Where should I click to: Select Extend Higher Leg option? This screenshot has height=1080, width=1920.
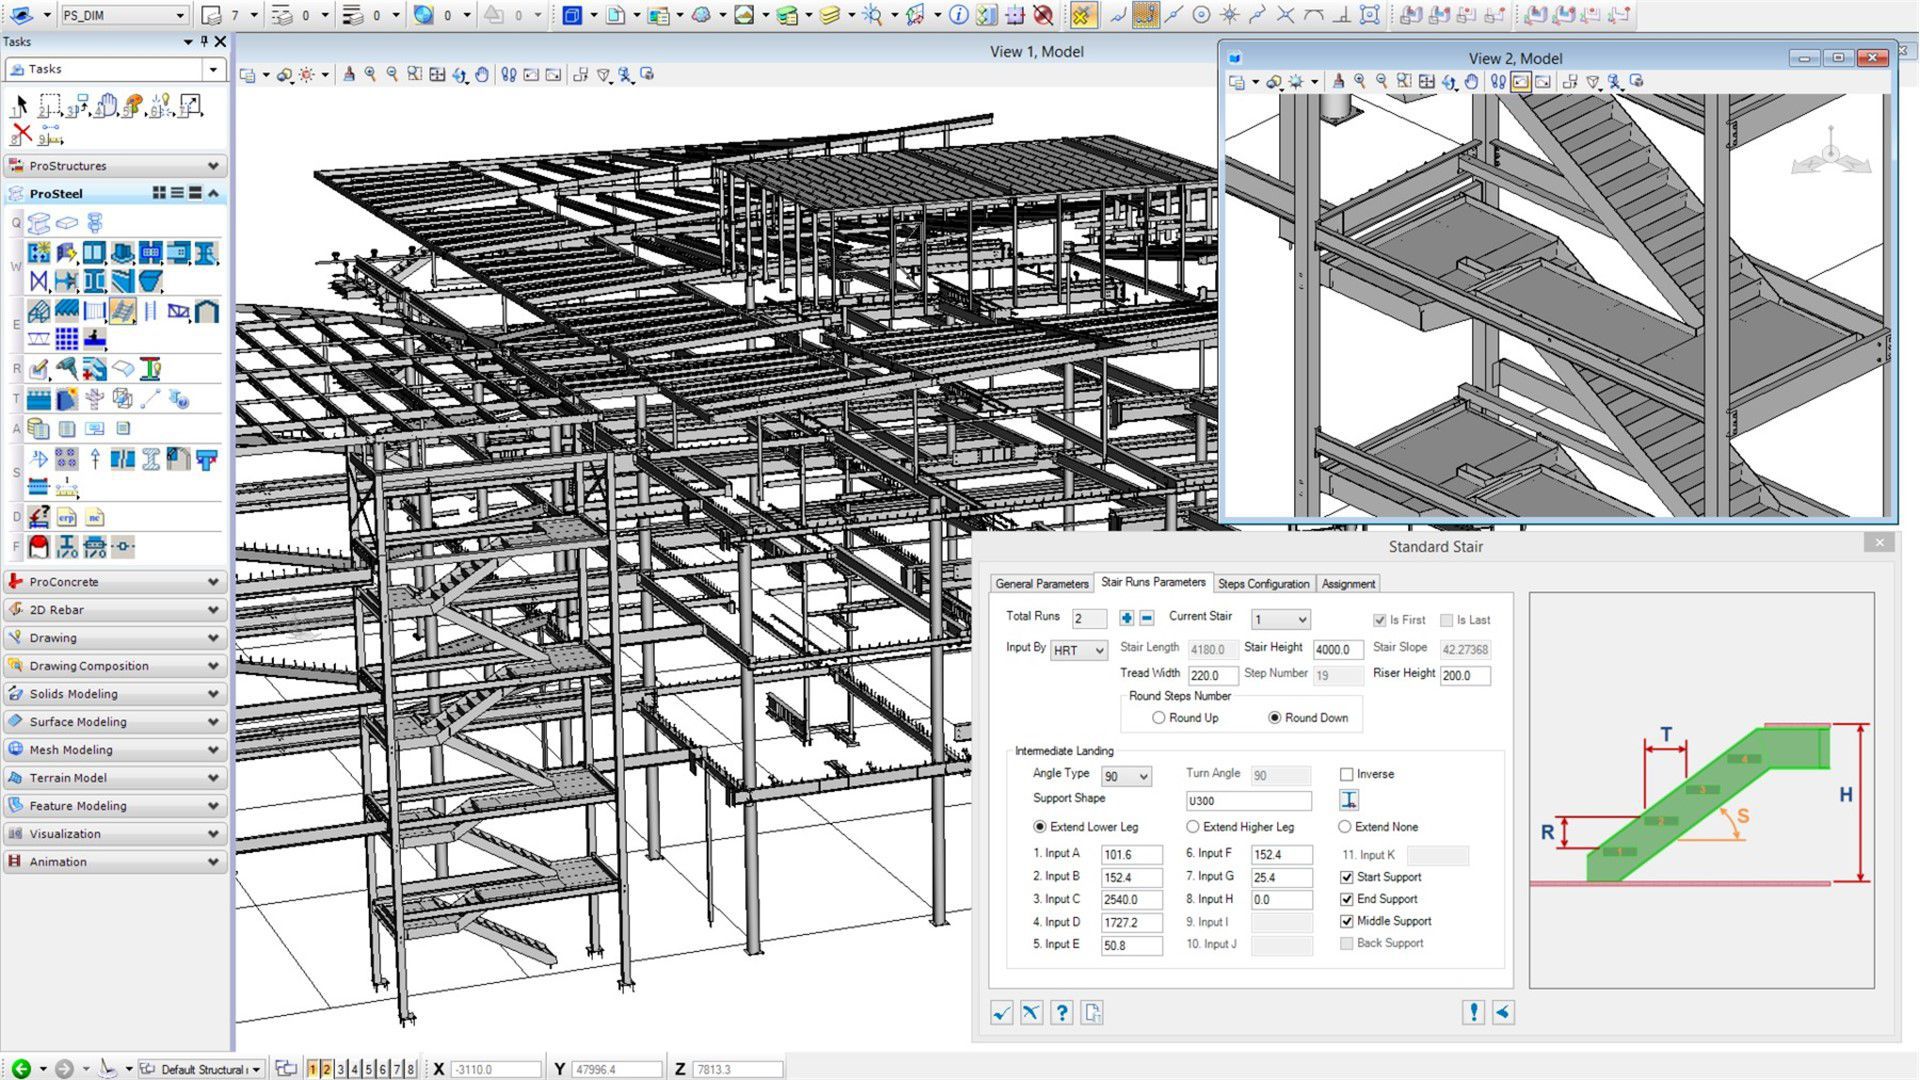(1193, 827)
